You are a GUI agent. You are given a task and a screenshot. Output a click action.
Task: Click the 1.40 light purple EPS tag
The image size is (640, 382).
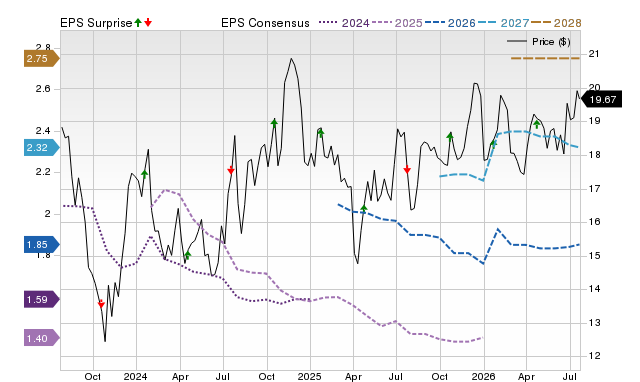coord(41,338)
